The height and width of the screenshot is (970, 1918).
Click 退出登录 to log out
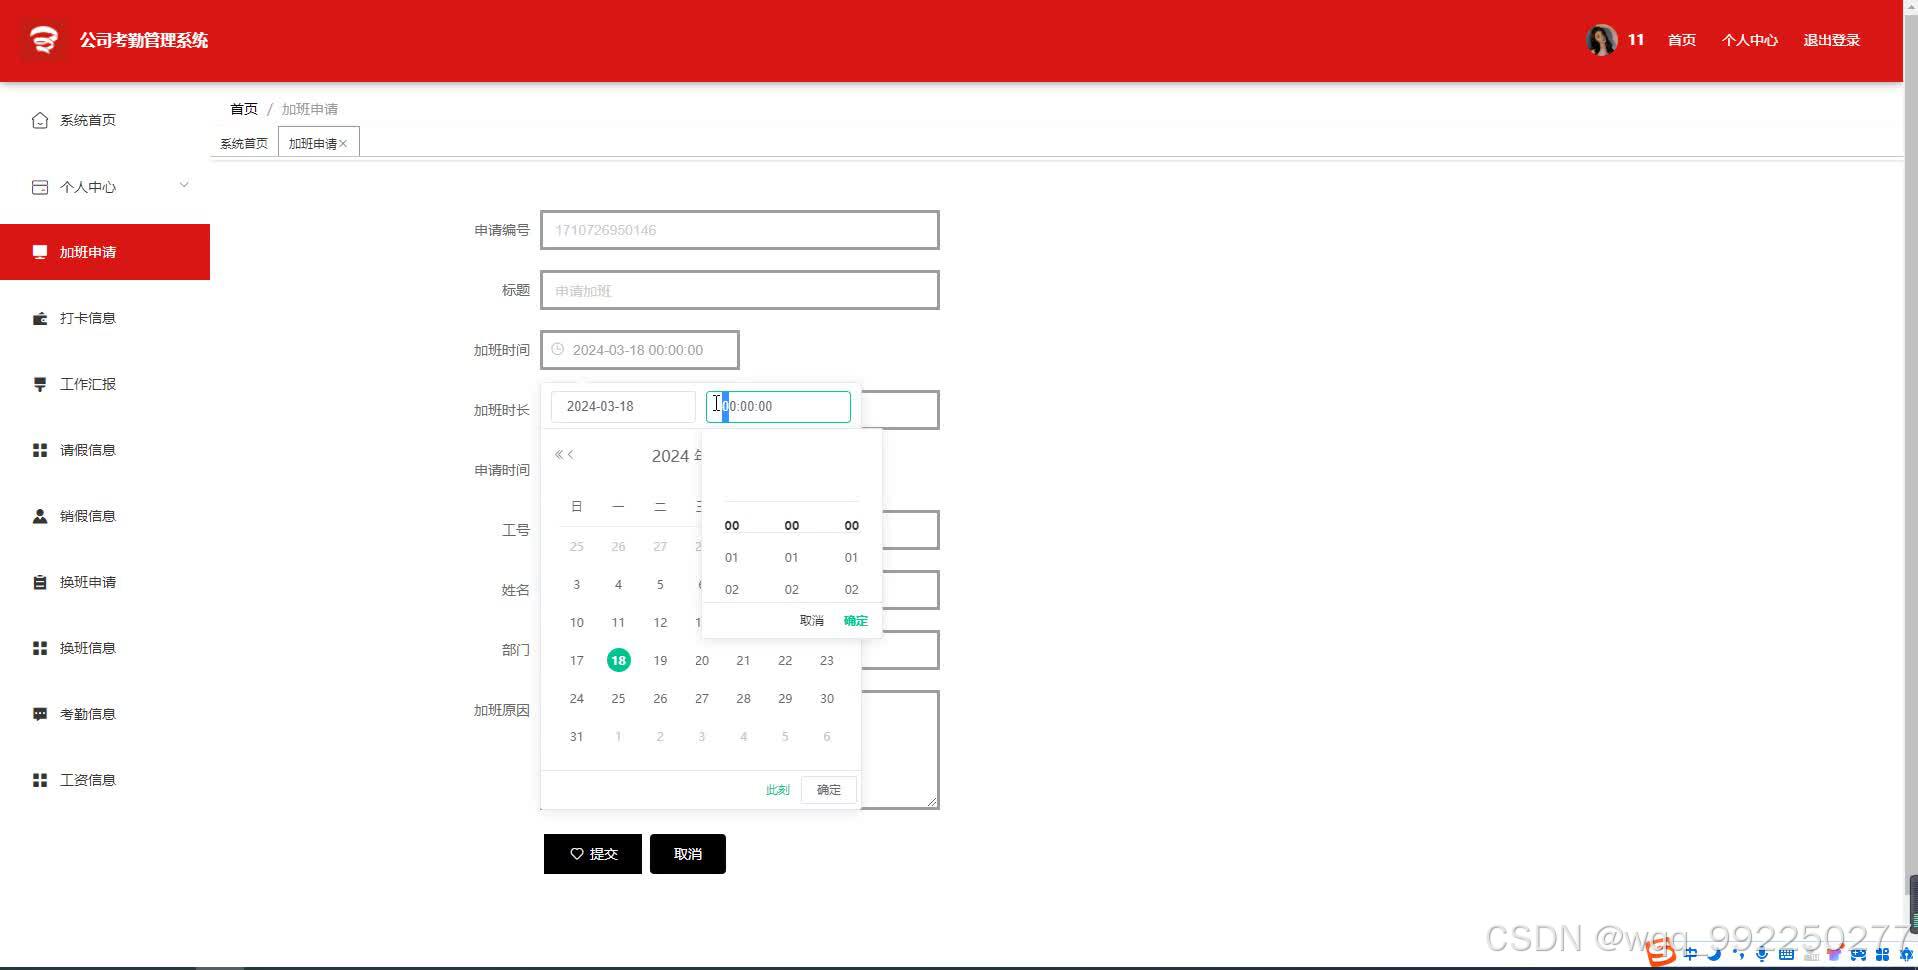1831,40
